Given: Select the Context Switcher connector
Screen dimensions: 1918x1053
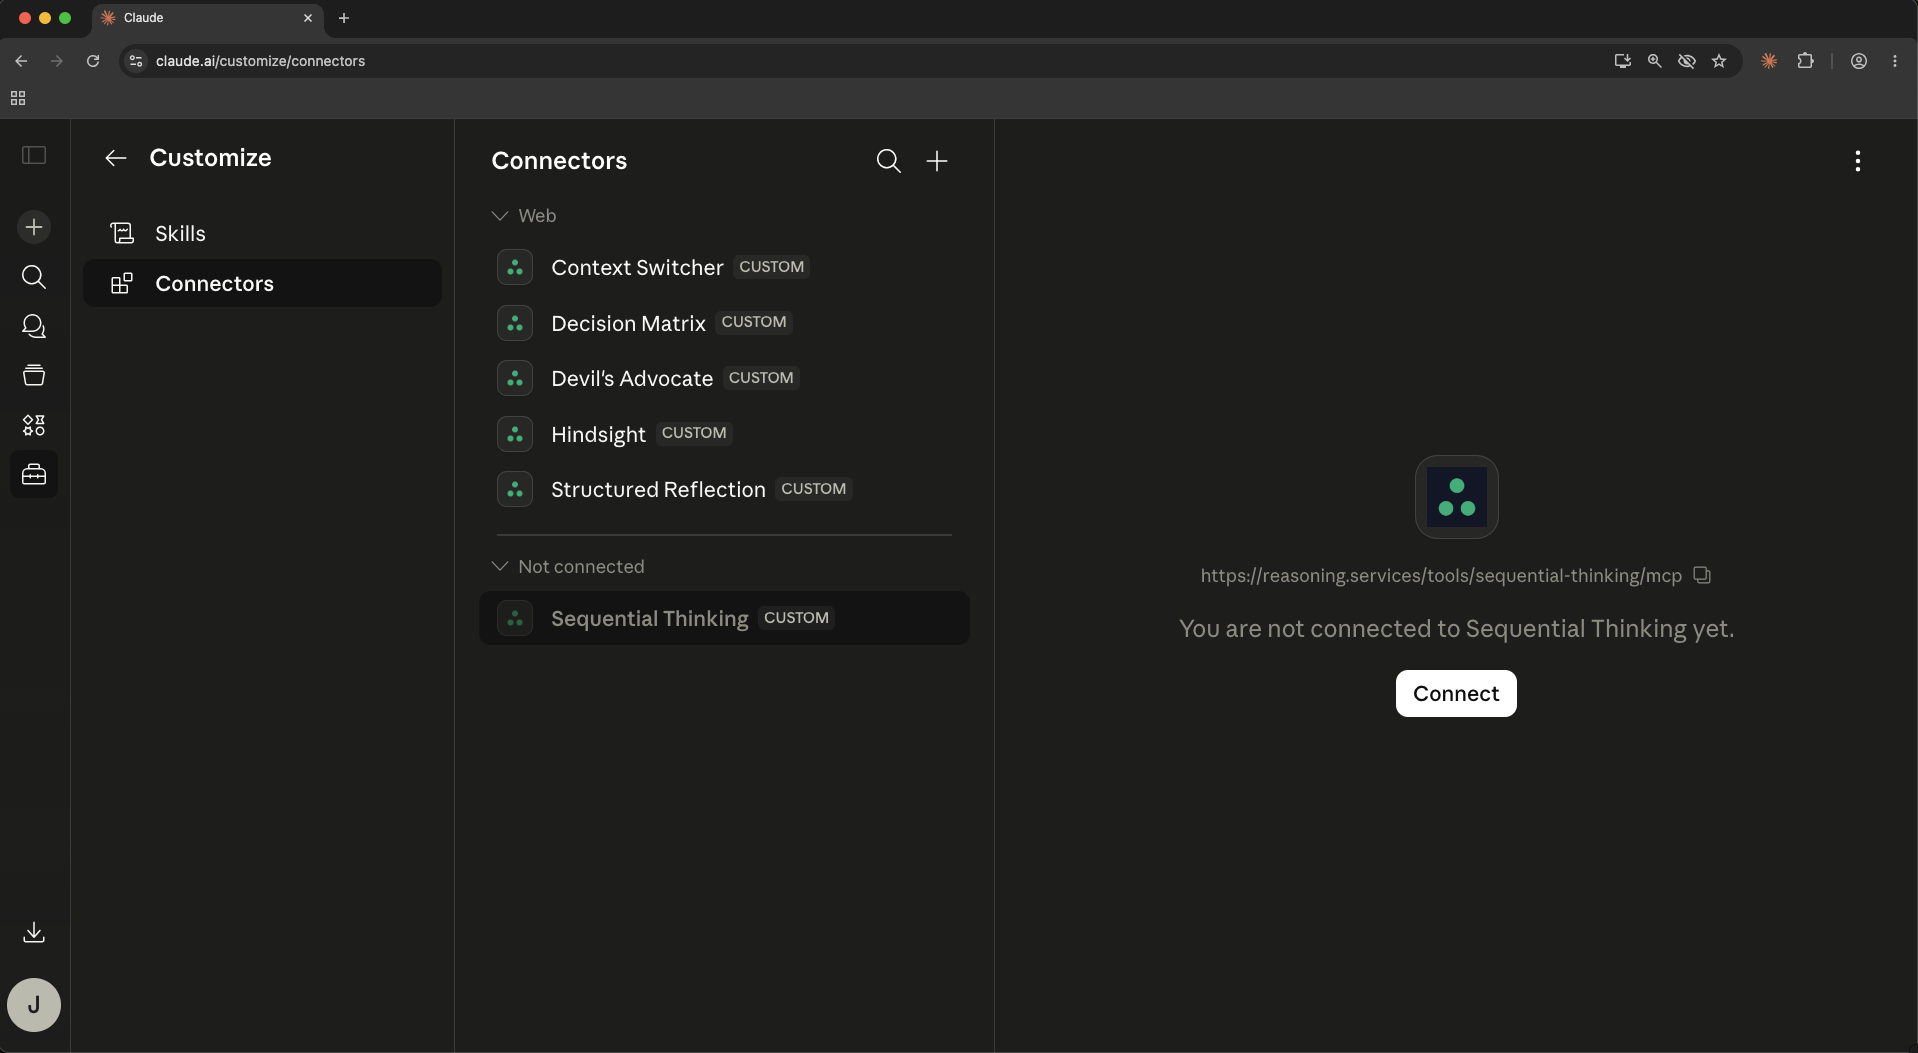Looking at the screenshot, I should point(724,267).
